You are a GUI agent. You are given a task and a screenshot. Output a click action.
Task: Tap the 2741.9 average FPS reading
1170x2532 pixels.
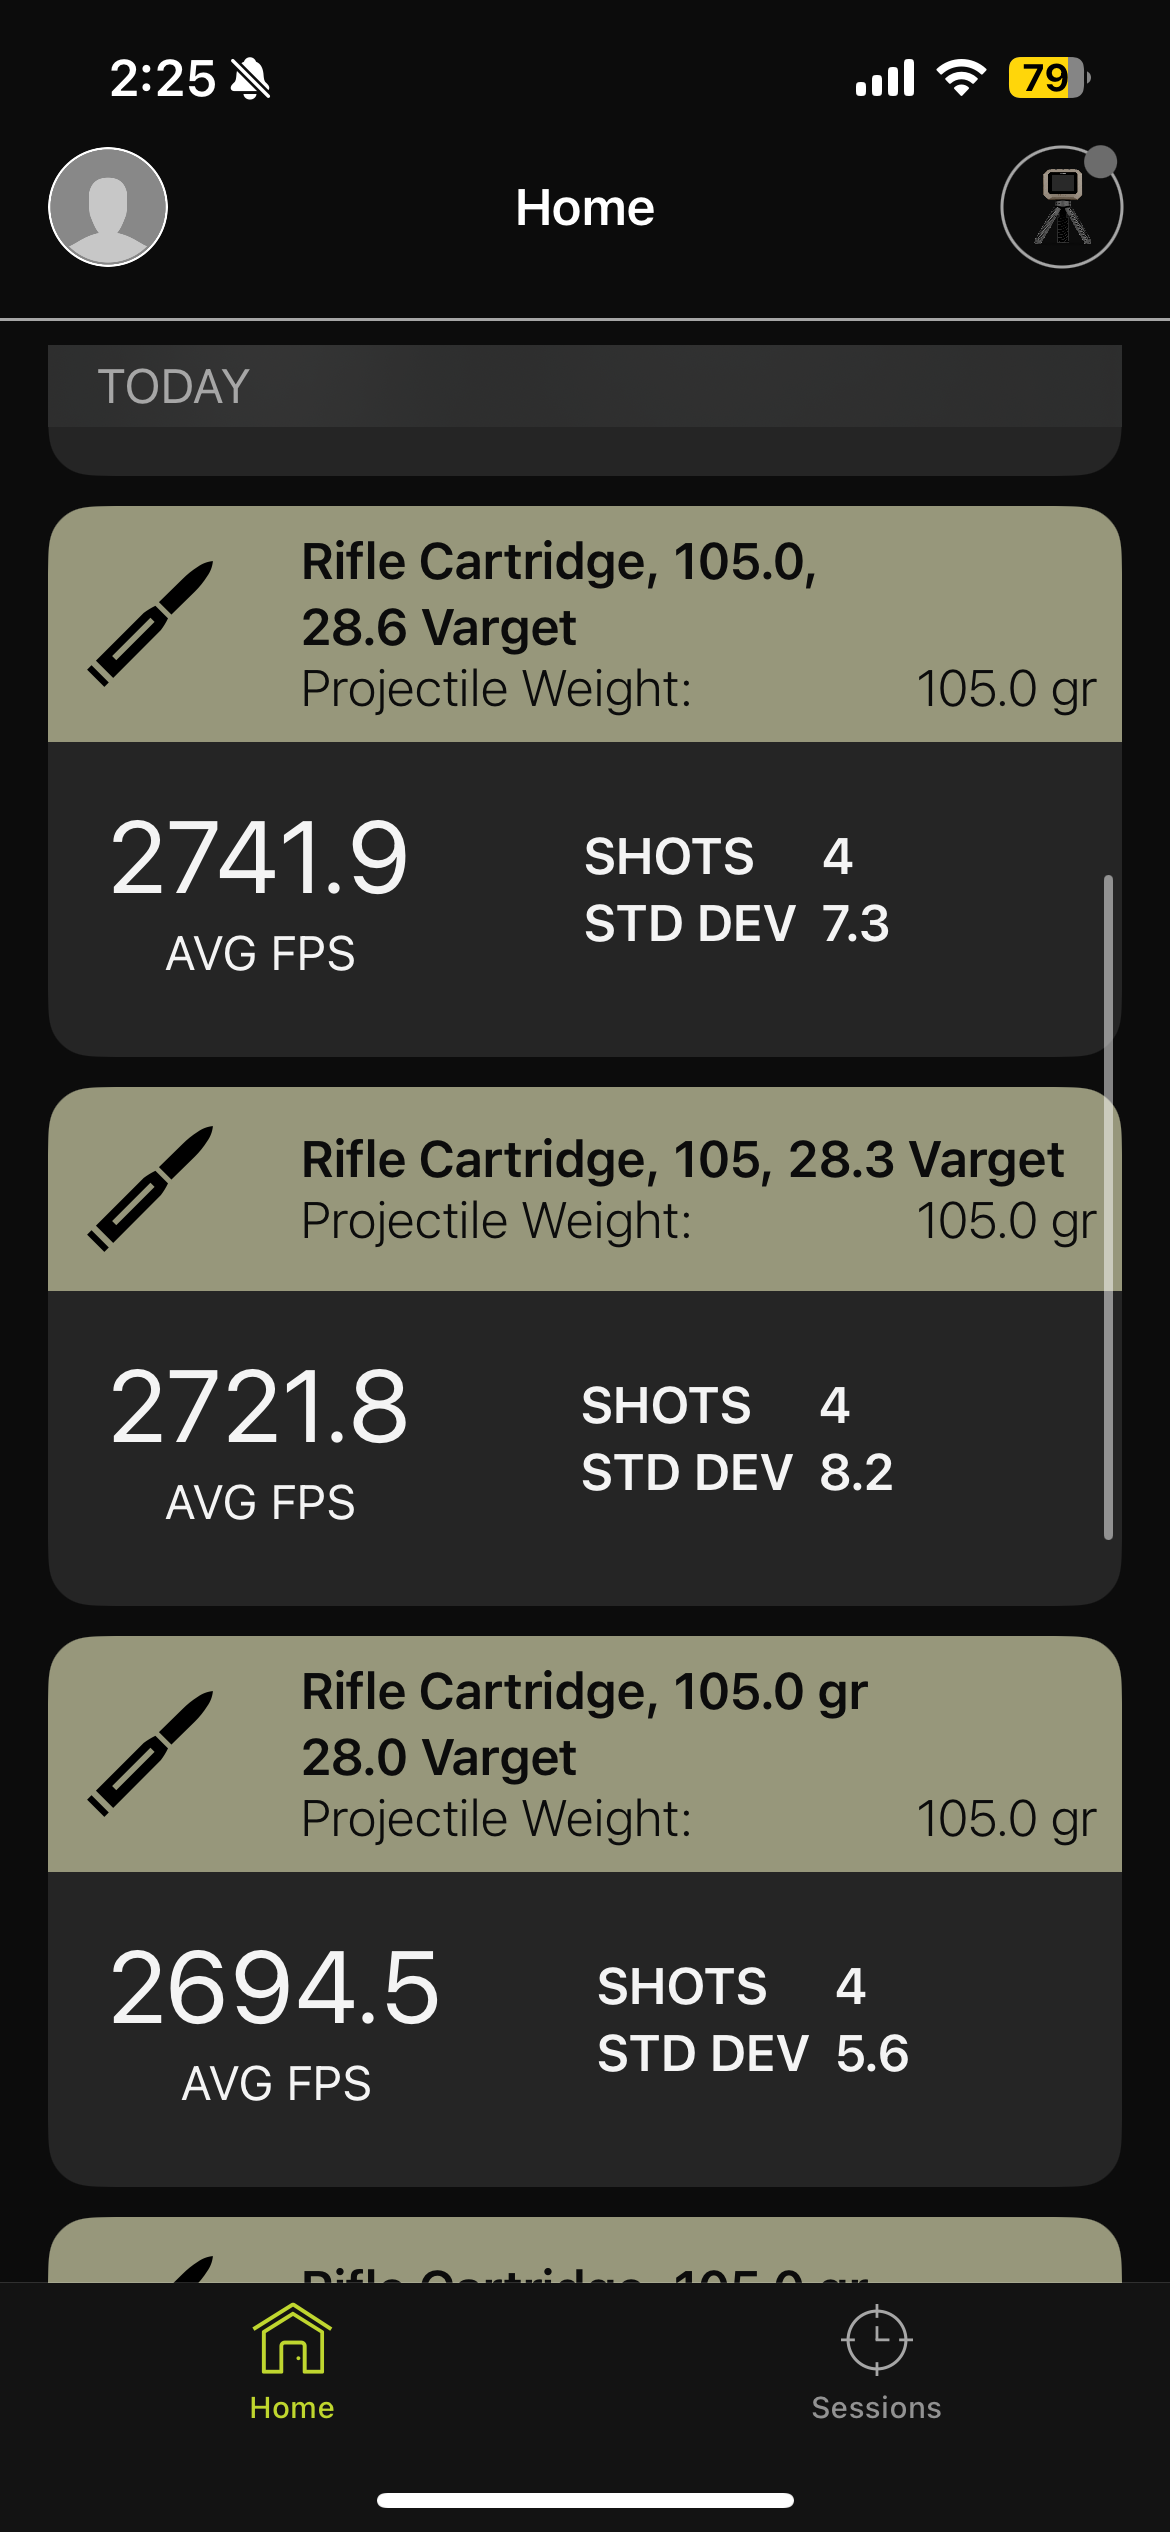tap(259, 859)
